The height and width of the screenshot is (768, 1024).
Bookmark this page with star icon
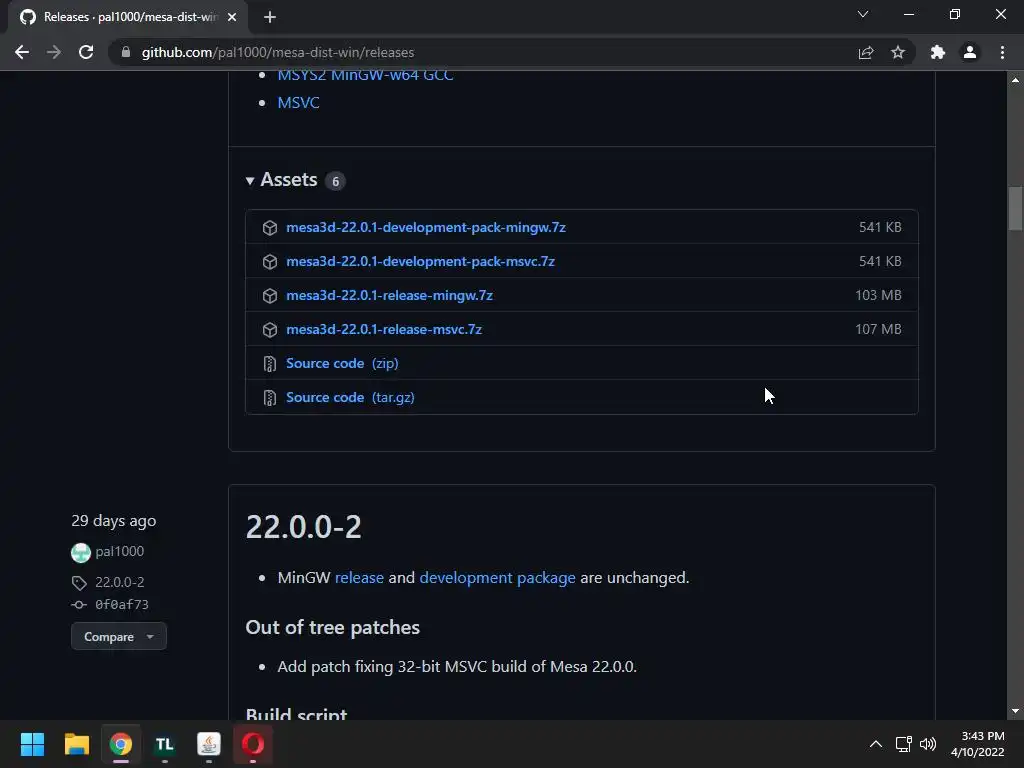(x=898, y=52)
